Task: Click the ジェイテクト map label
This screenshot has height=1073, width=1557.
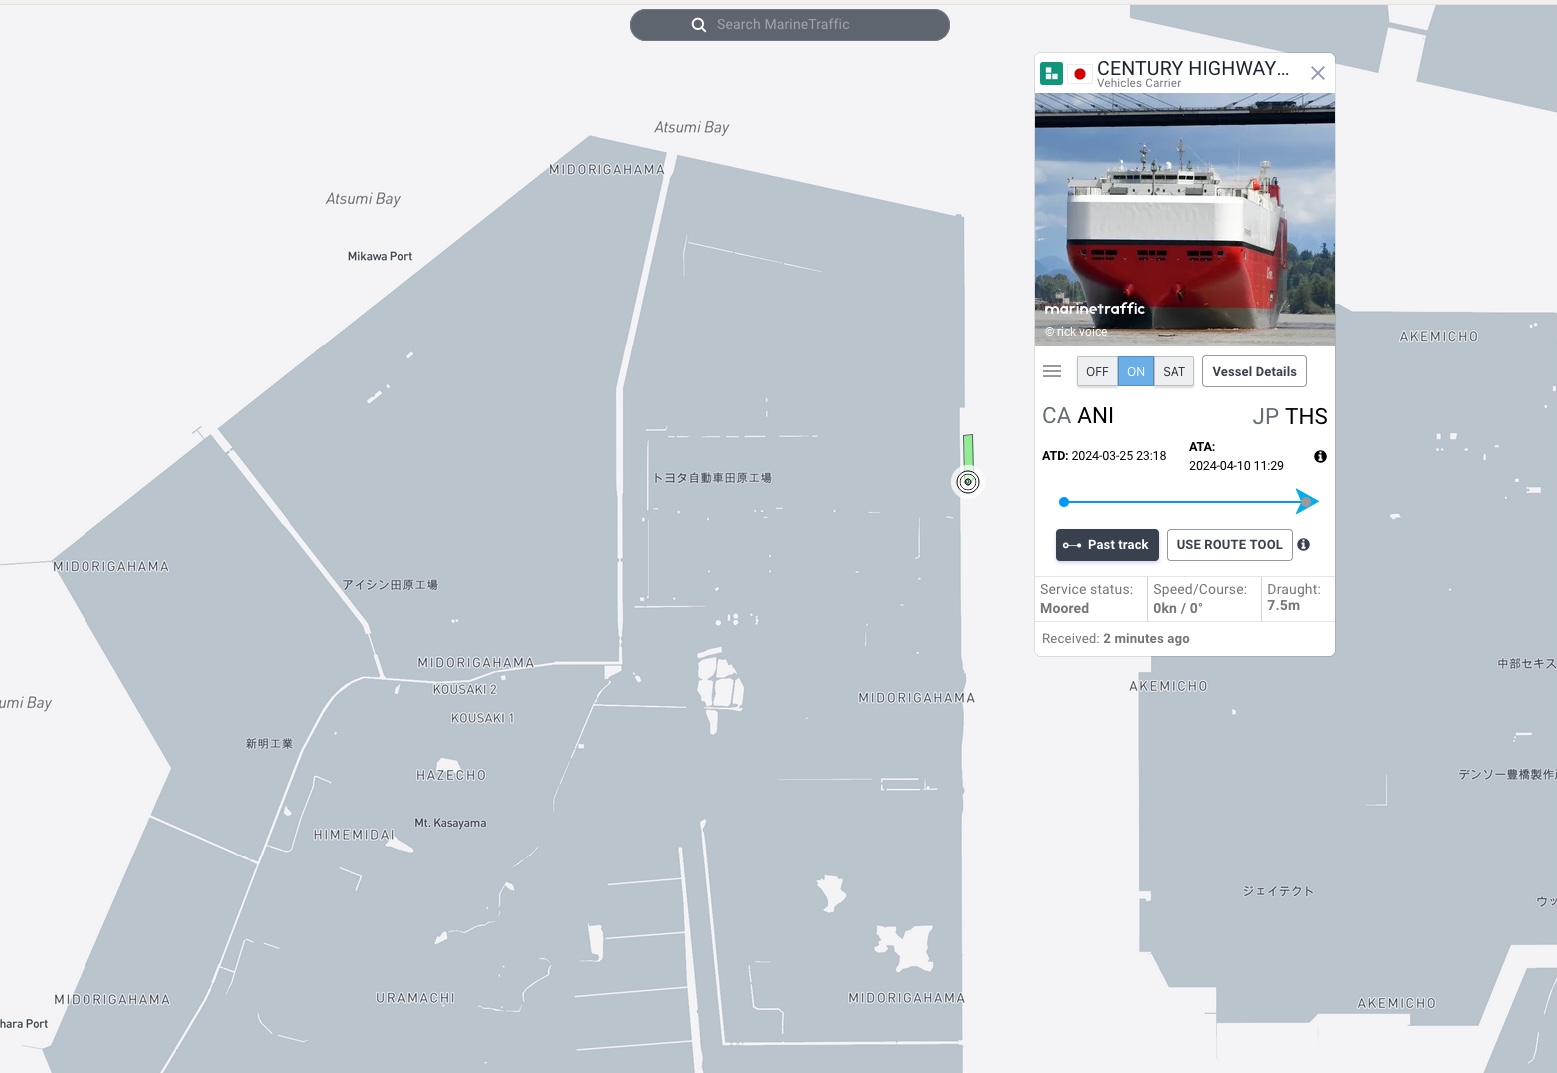Action: pyautogui.click(x=1278, y=891)
